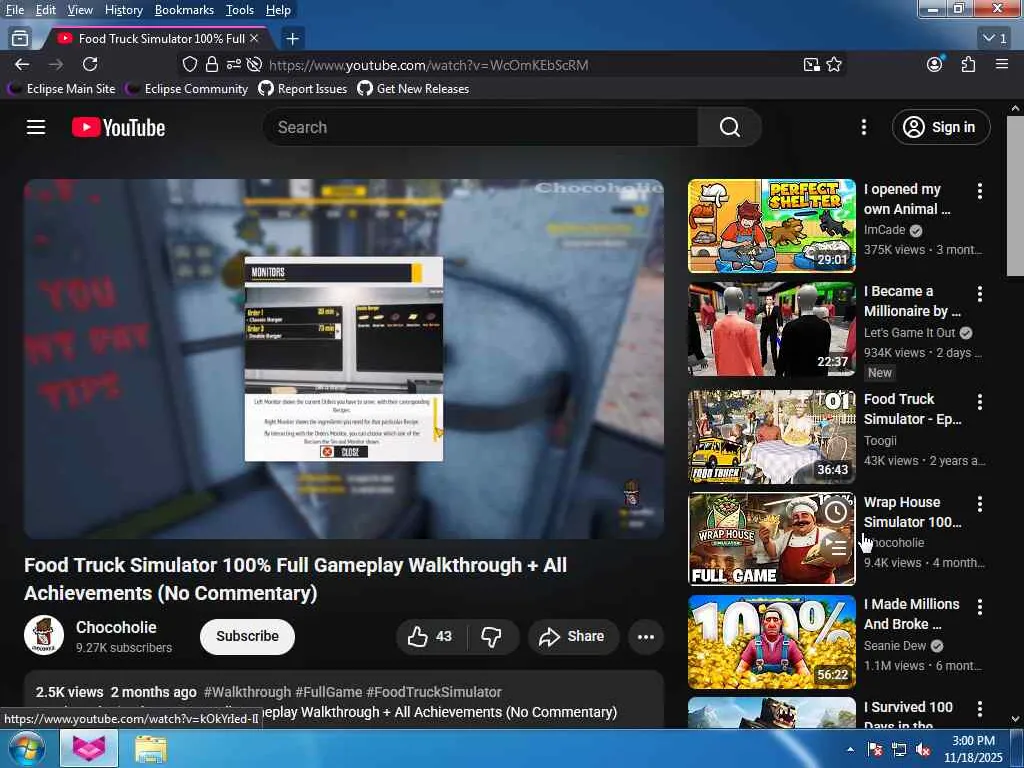Open Eclipse Community bookmark

click(187, 89)
